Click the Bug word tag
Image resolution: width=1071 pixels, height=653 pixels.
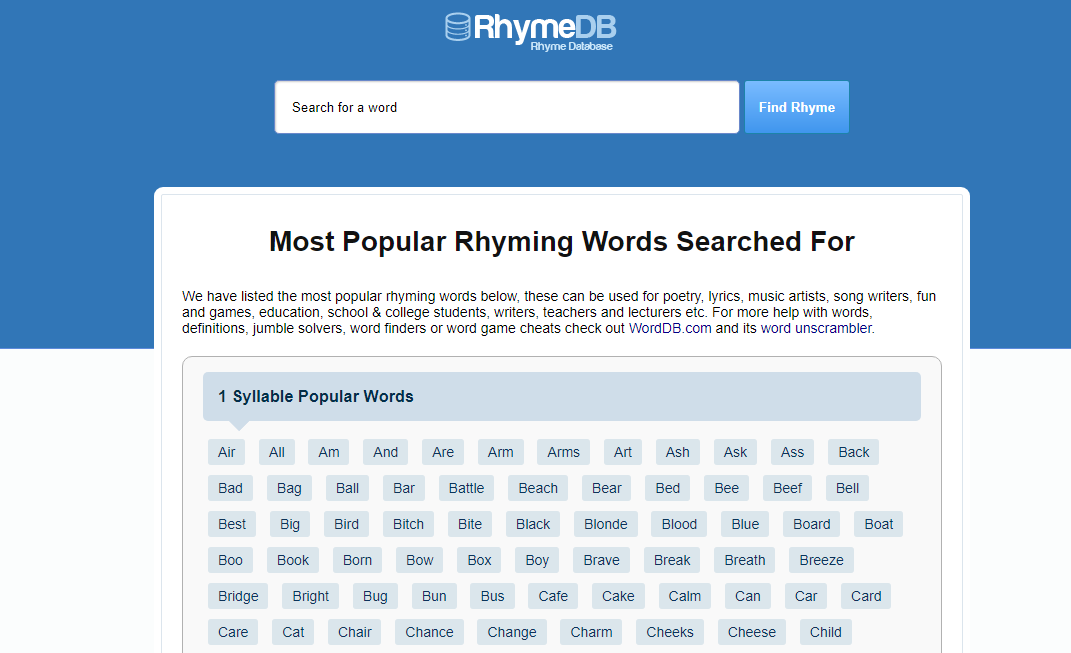pyautogui.click(x=375, y=596)
